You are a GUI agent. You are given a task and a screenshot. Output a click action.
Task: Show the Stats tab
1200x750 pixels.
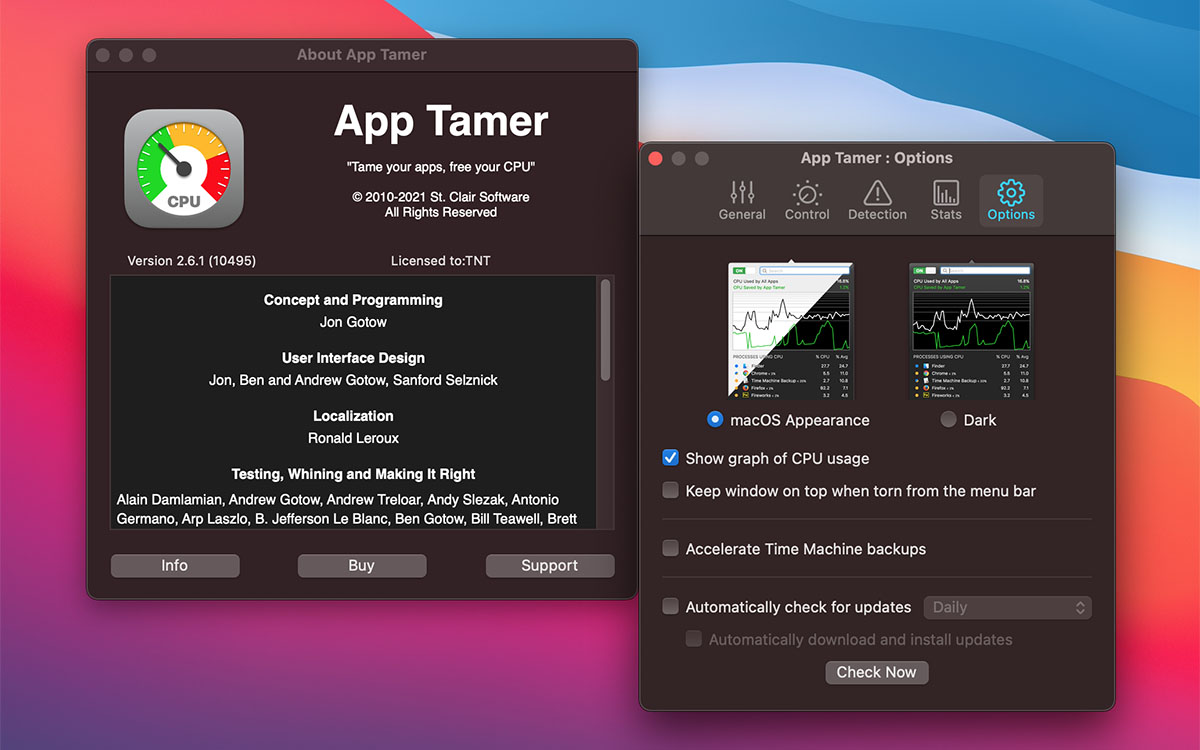click(x=946, y=200)
